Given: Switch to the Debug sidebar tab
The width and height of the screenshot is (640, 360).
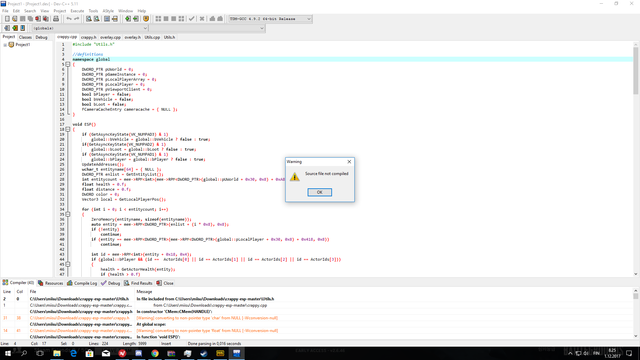Looking at the screenshot, I should (x=41, y=37).
